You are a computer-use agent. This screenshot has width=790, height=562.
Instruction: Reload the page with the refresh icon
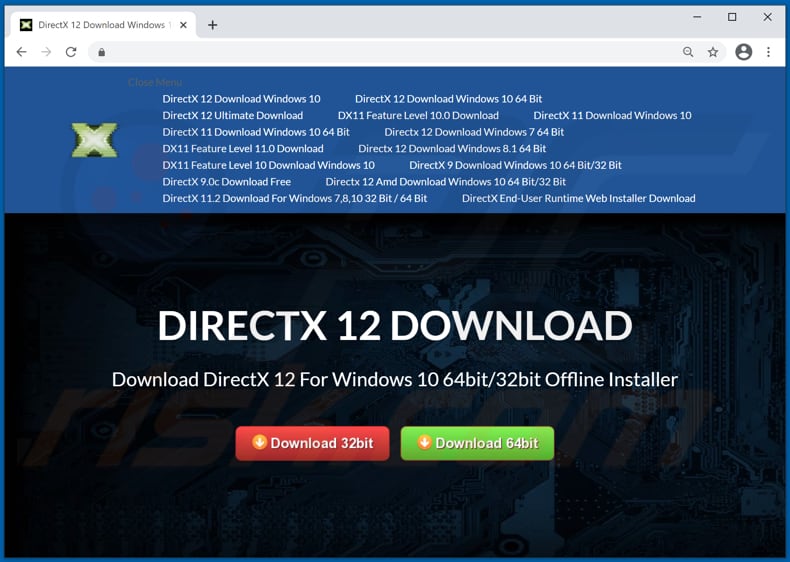pos(71,52)
